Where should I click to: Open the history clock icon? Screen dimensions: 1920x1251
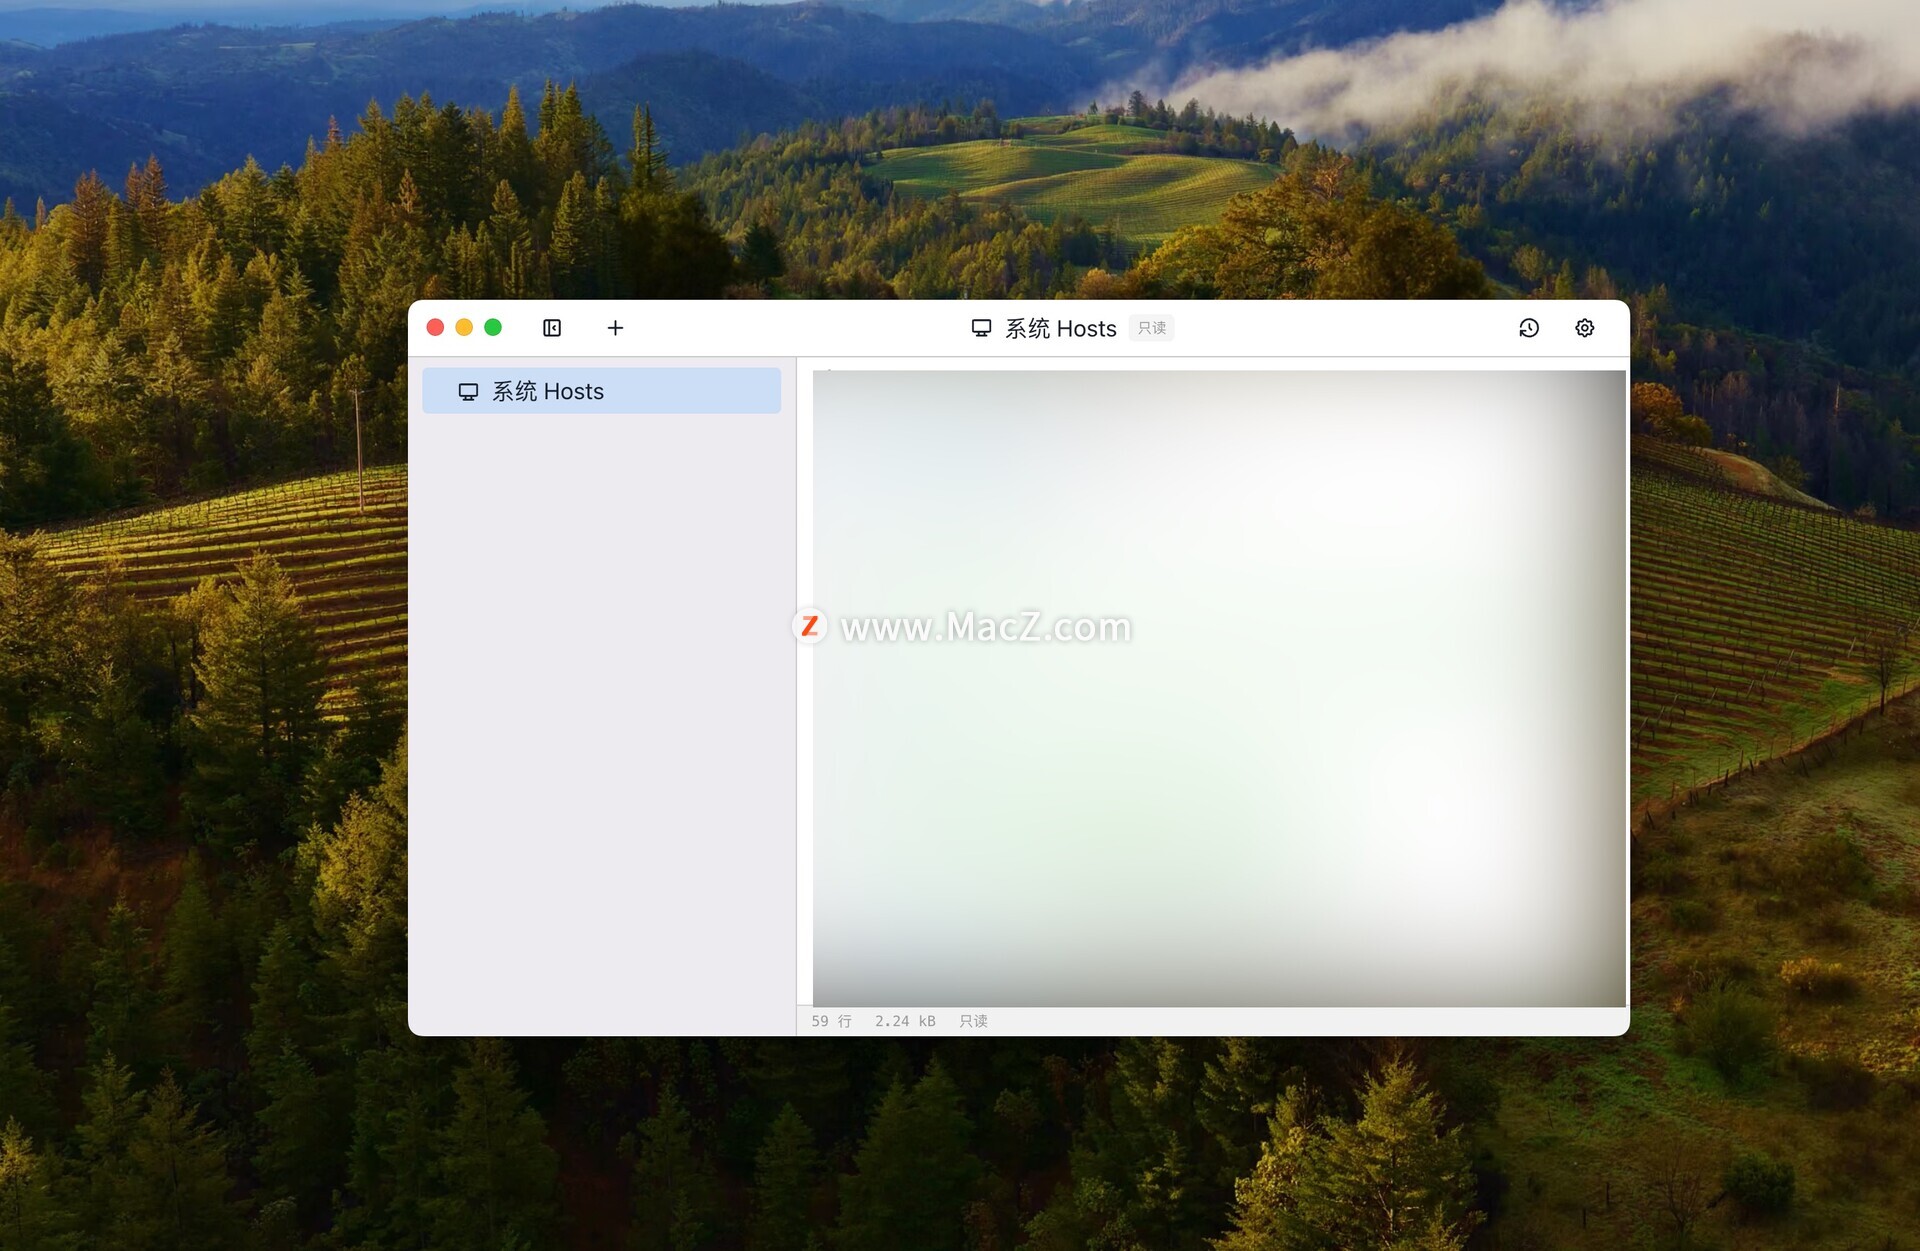tap(1529, 328)
